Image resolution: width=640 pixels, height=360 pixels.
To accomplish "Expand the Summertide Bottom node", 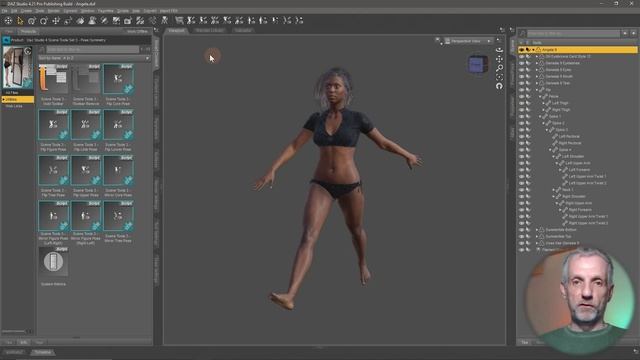I will click(537, 230).
